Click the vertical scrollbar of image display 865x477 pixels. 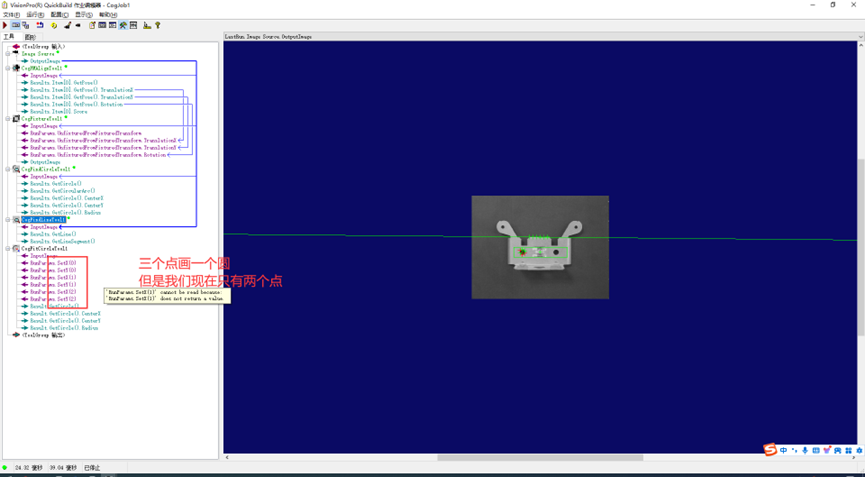click(x=861, y=250)
